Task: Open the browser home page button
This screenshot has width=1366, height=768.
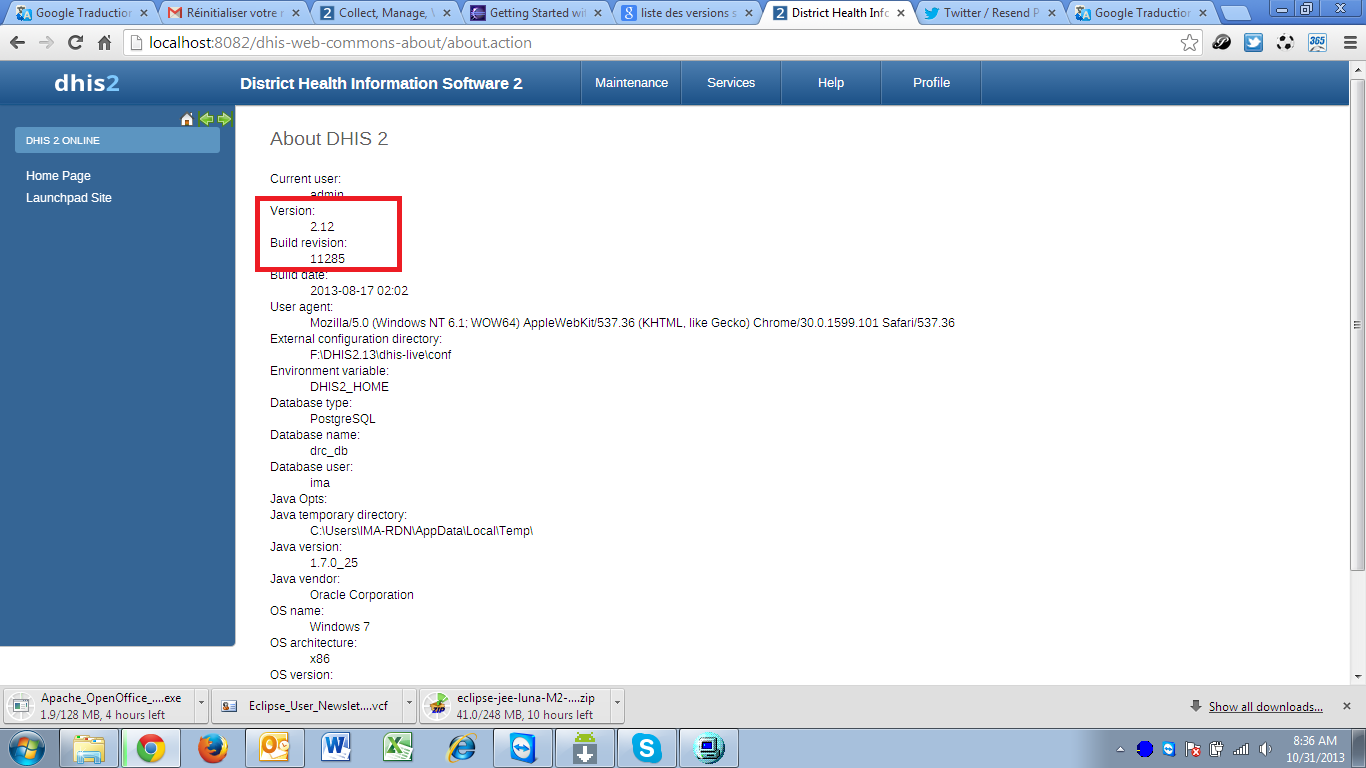Action: tap(104, 43)
